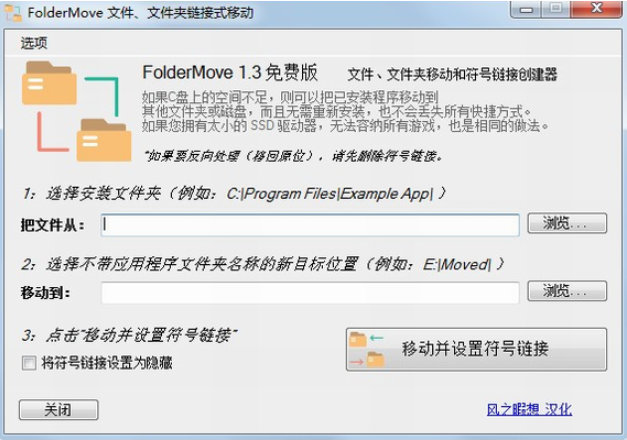
Task: Minimize the FolderMove window
Action: tap(526, 9)
